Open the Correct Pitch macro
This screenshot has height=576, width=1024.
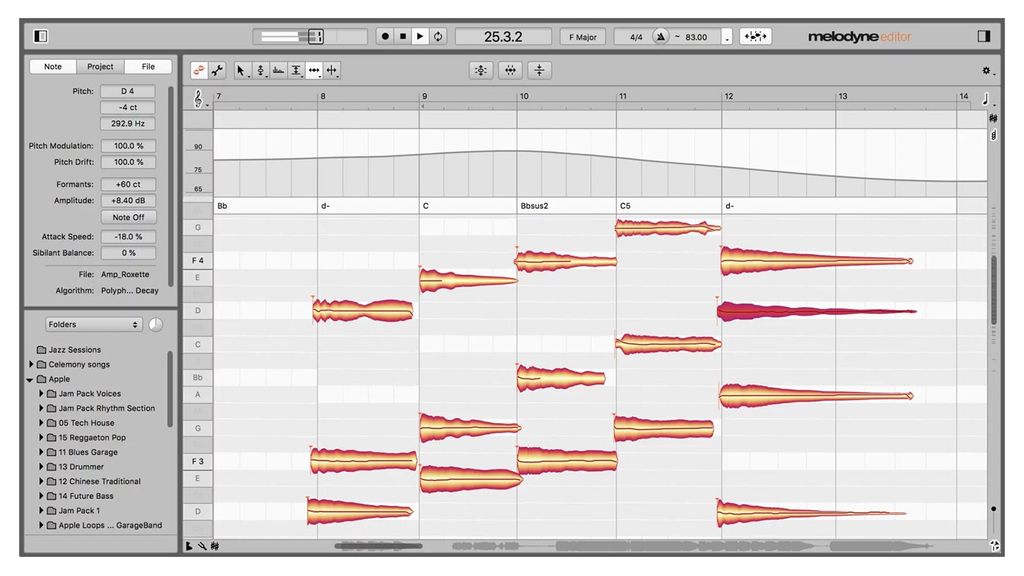481,70
